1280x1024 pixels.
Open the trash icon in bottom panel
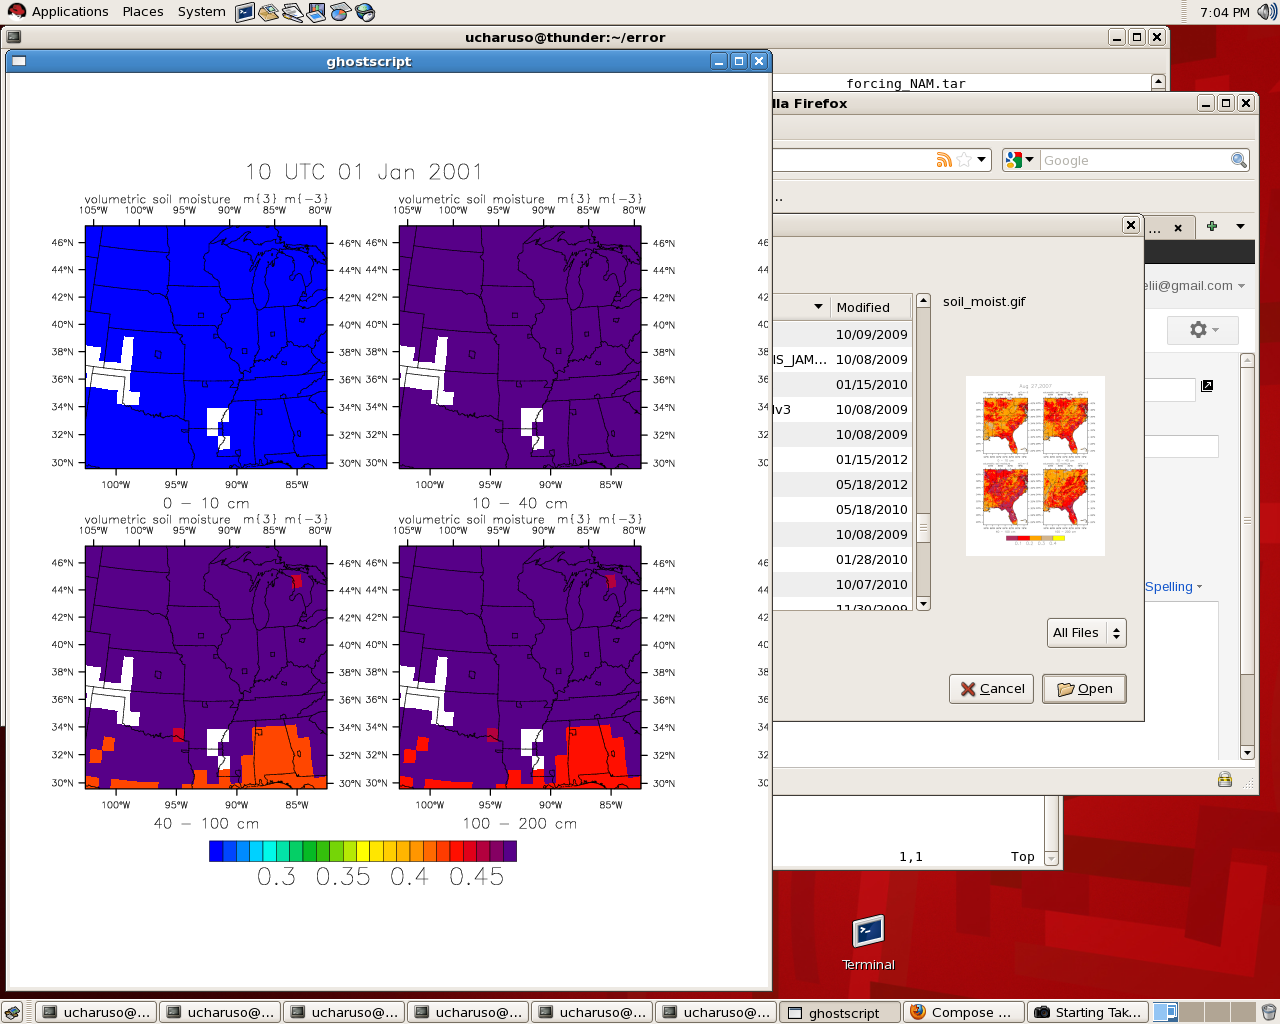(1268, 1012)
